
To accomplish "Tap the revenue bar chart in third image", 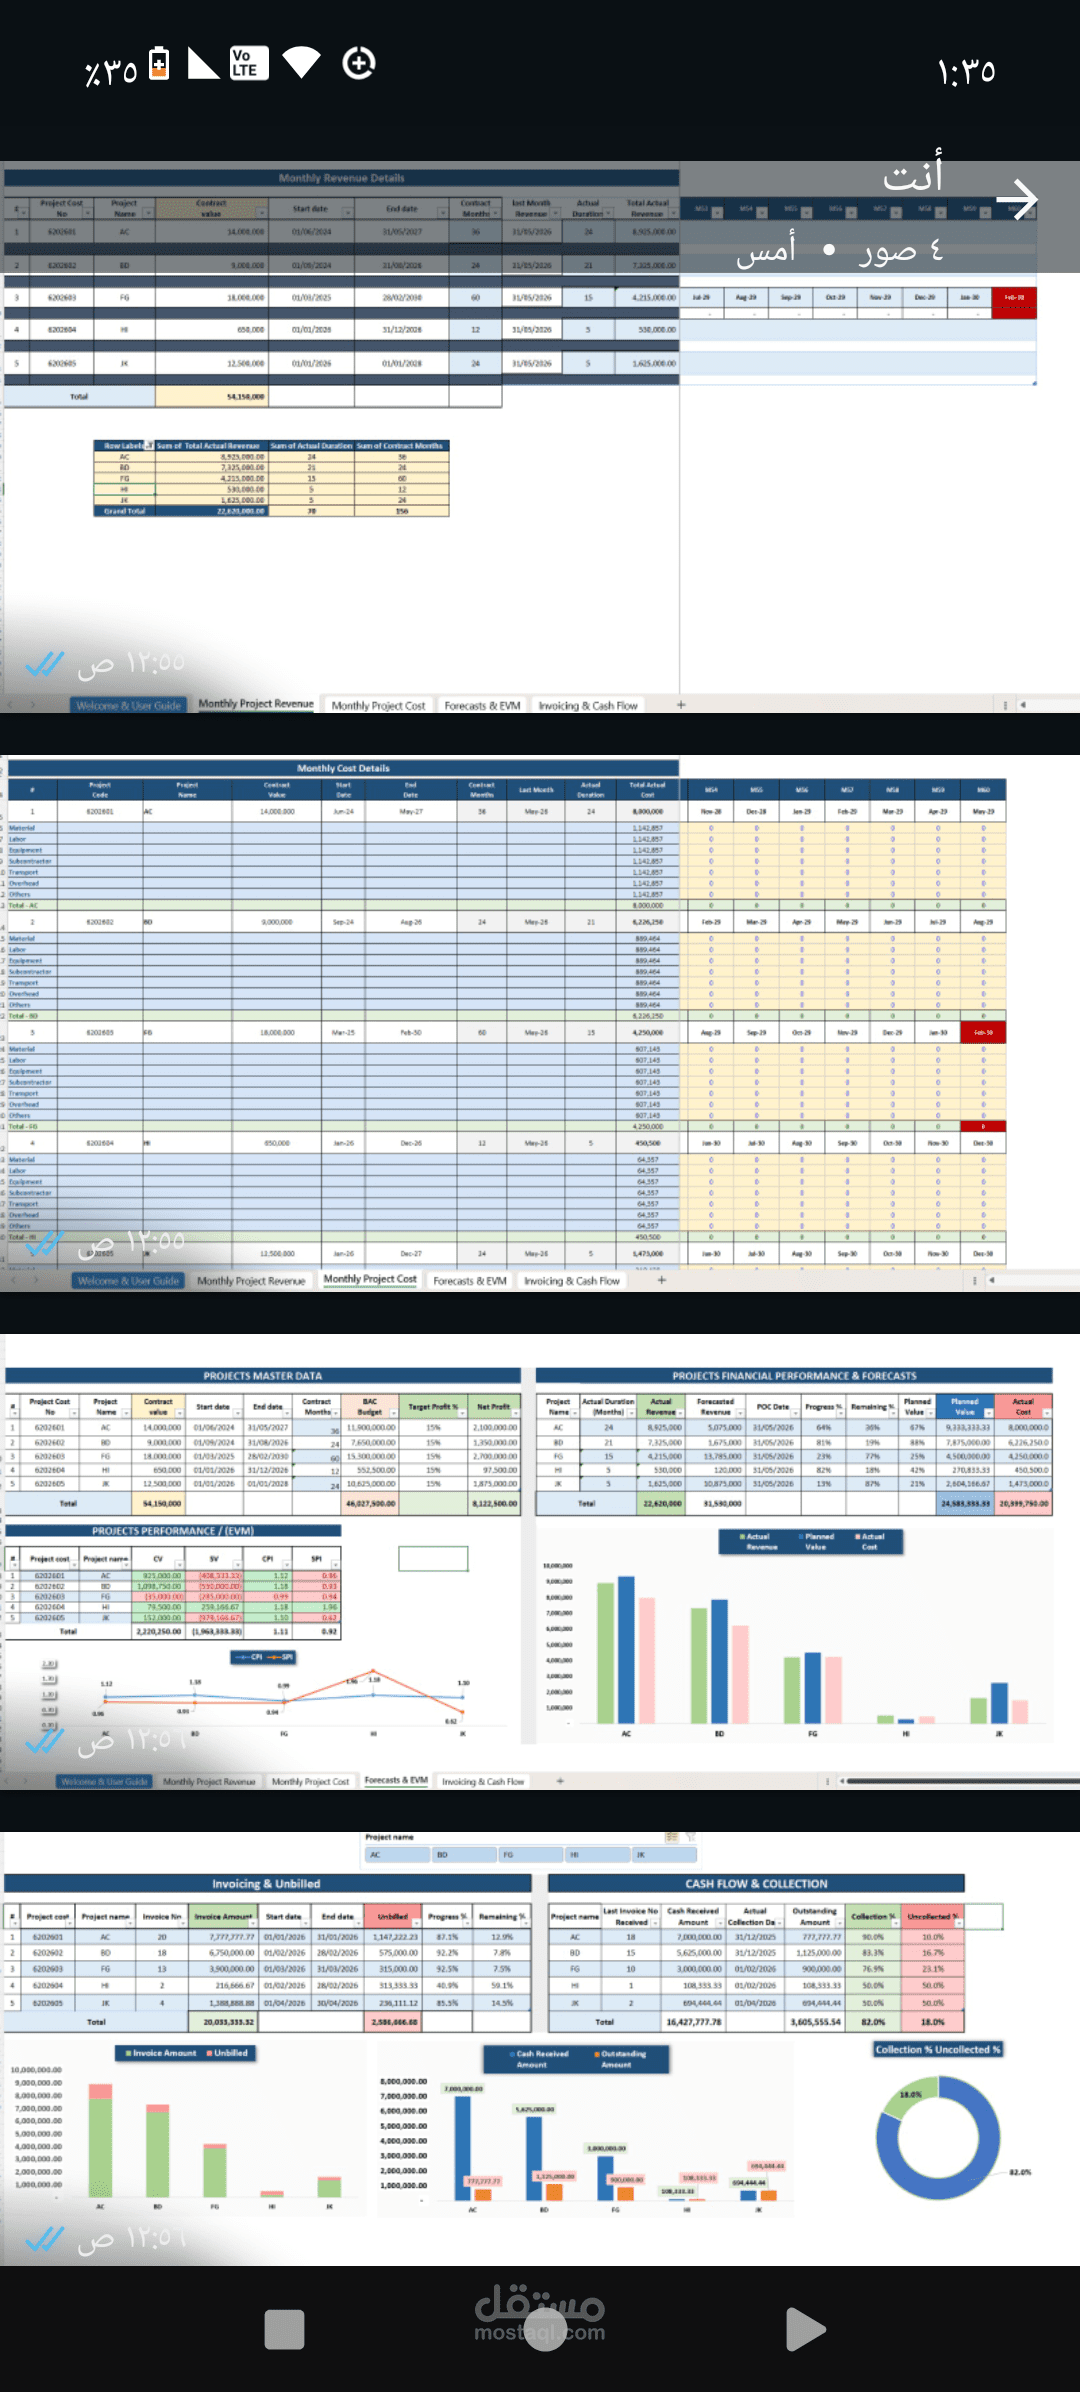I will tap(795, 1637).
